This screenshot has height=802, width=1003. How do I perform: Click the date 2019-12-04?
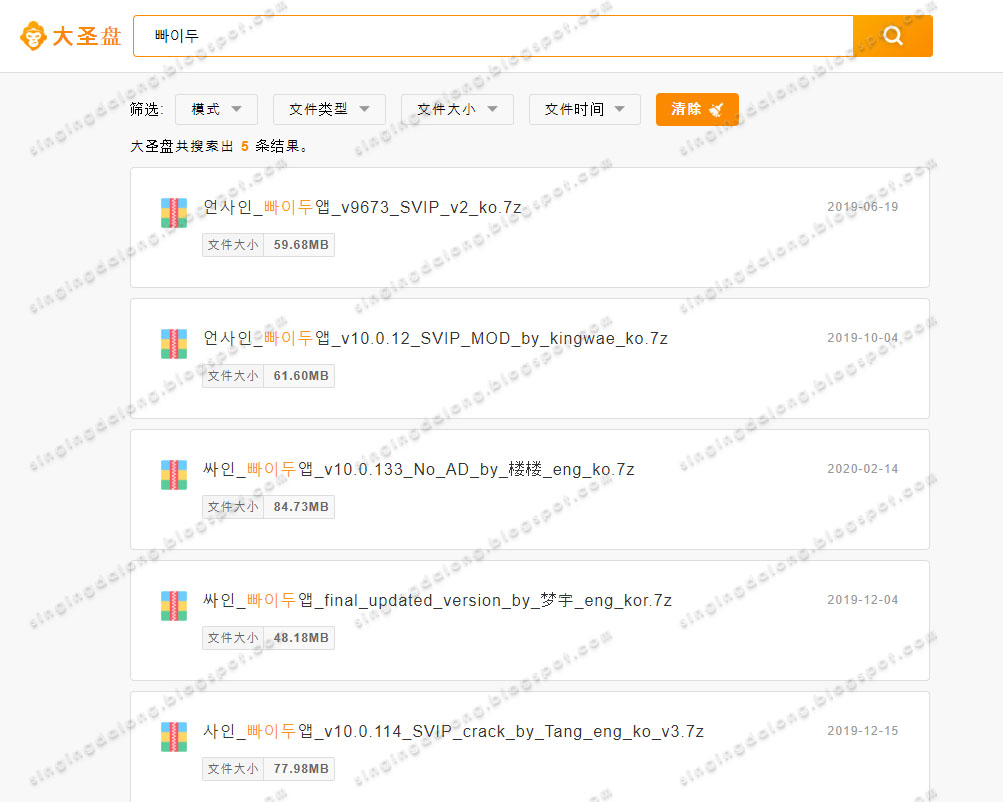[862, 600]
